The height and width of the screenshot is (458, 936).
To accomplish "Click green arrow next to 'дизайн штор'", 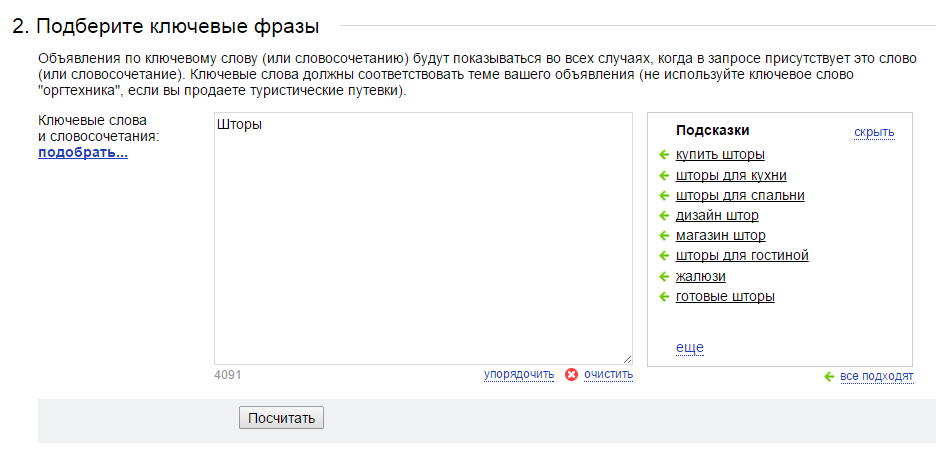I will point(663,216).
